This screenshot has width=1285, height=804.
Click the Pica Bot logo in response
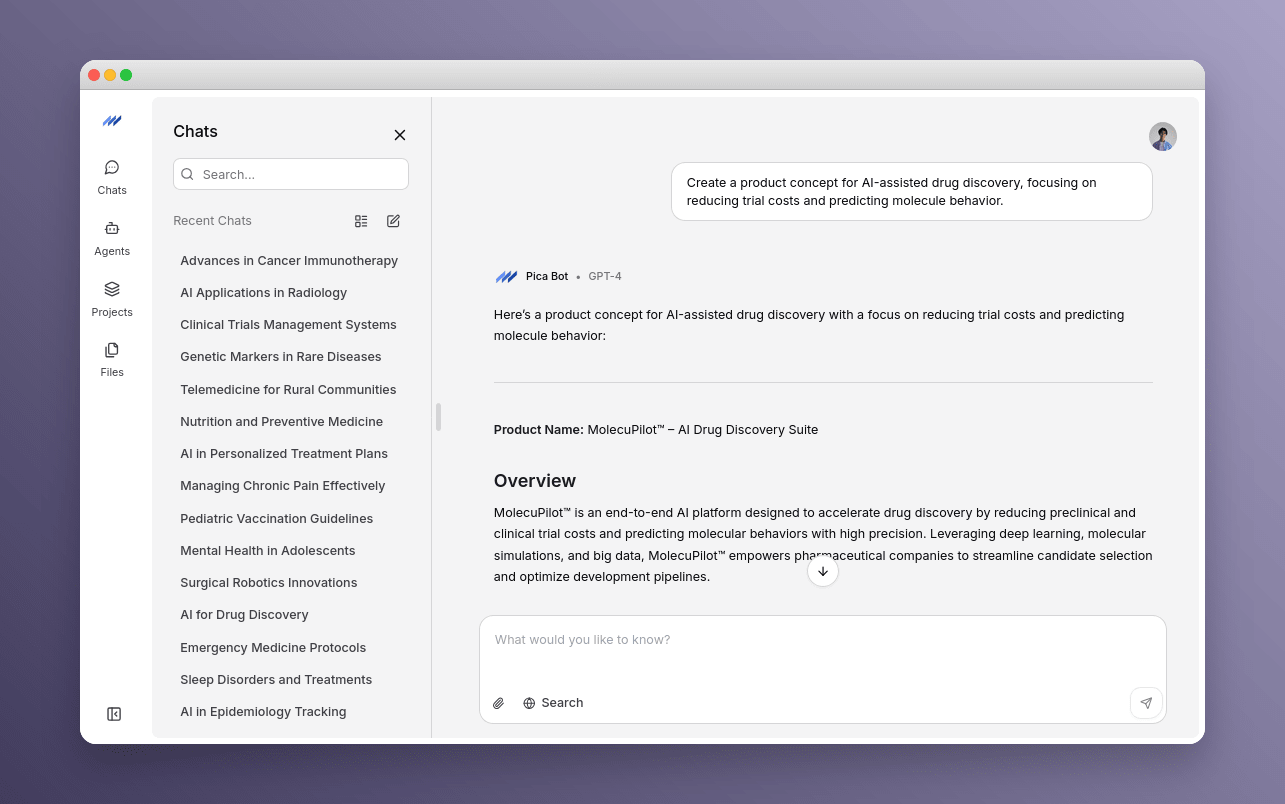[506, 277]
